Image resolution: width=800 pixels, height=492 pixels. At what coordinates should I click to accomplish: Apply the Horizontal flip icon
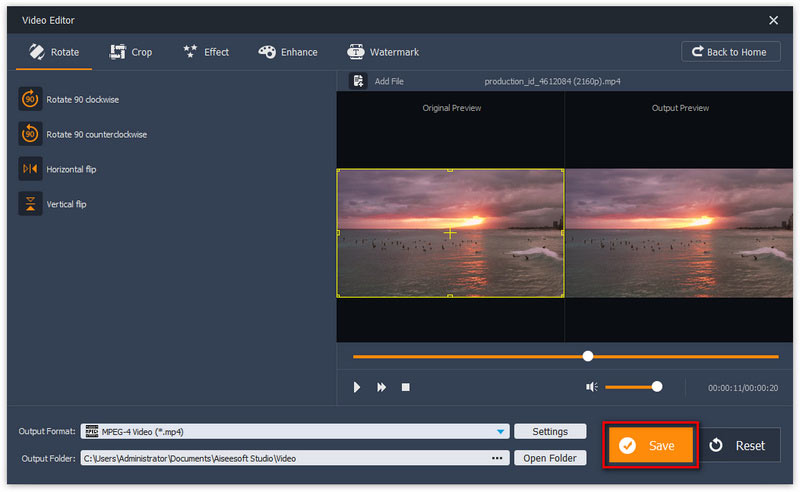pyautogui.click(x=30, y=169)
